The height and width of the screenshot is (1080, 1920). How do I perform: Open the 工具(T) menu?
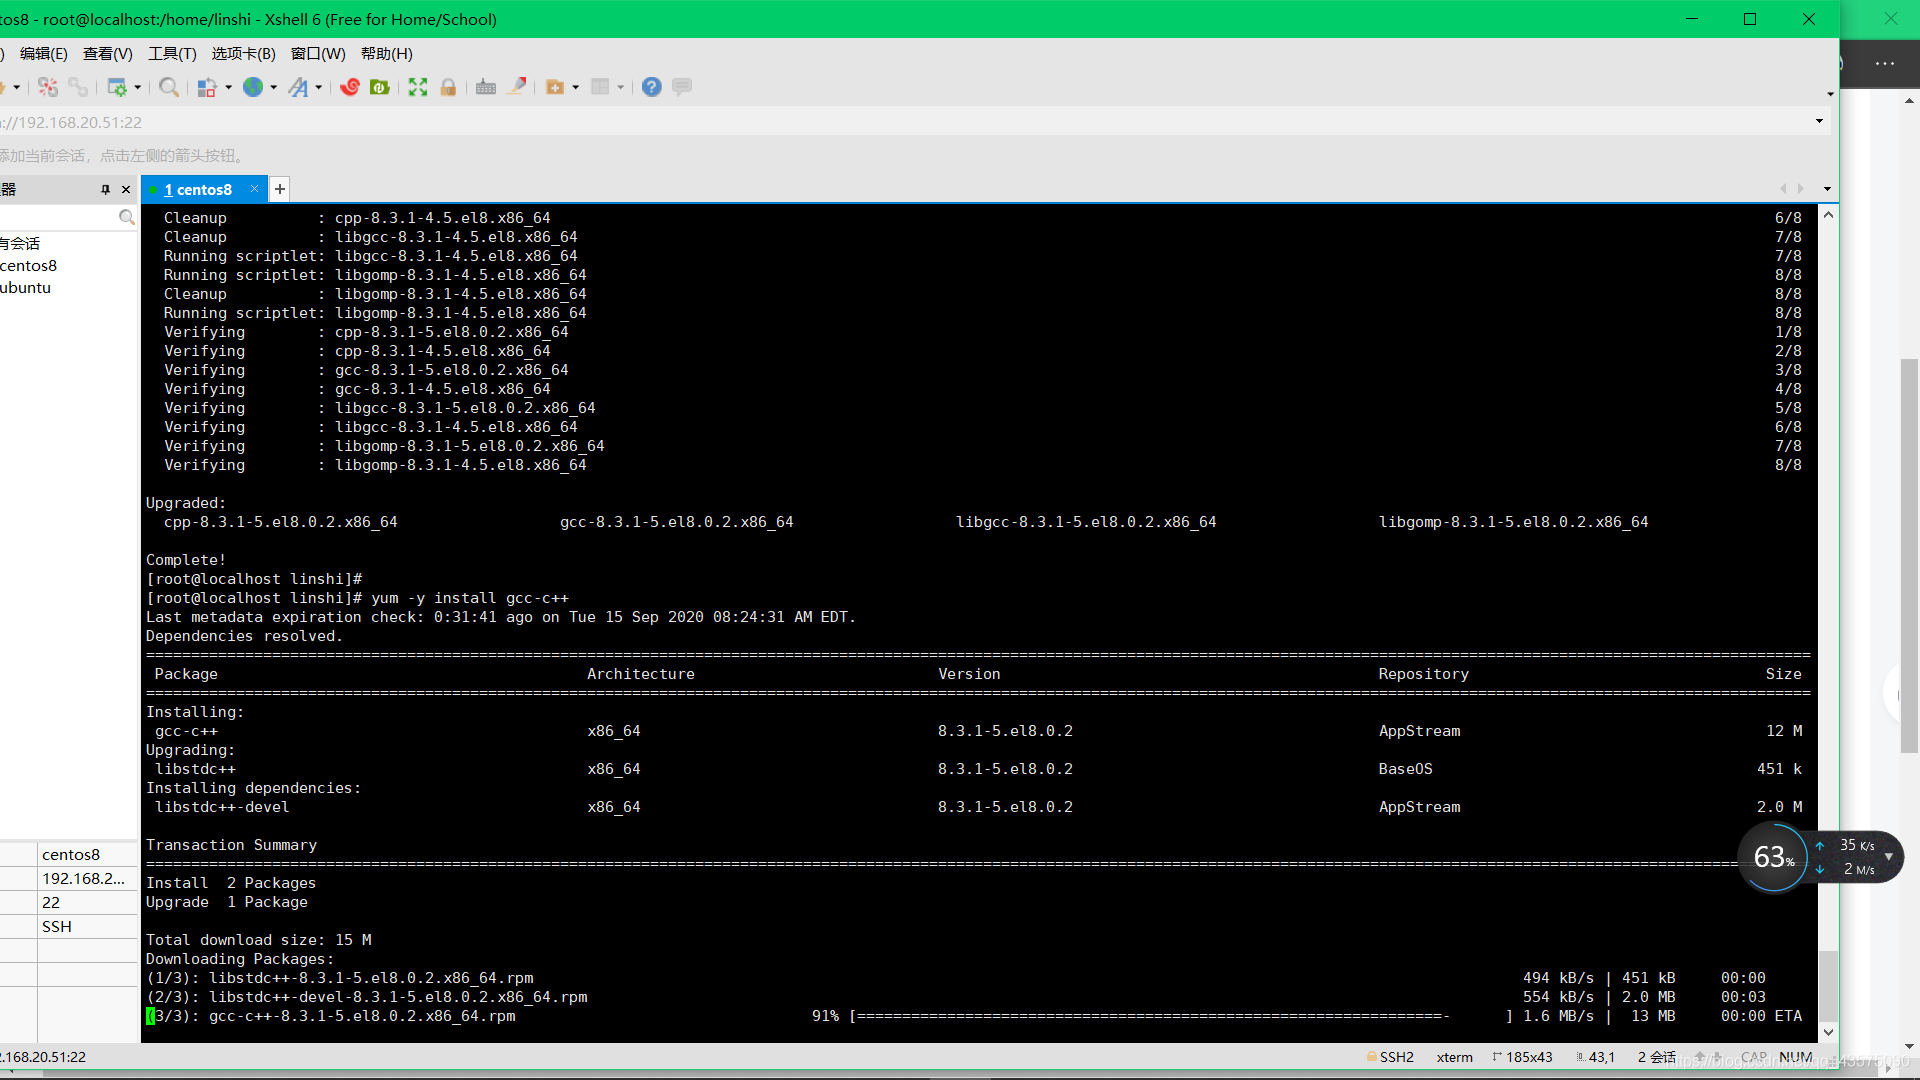(172, 54)
